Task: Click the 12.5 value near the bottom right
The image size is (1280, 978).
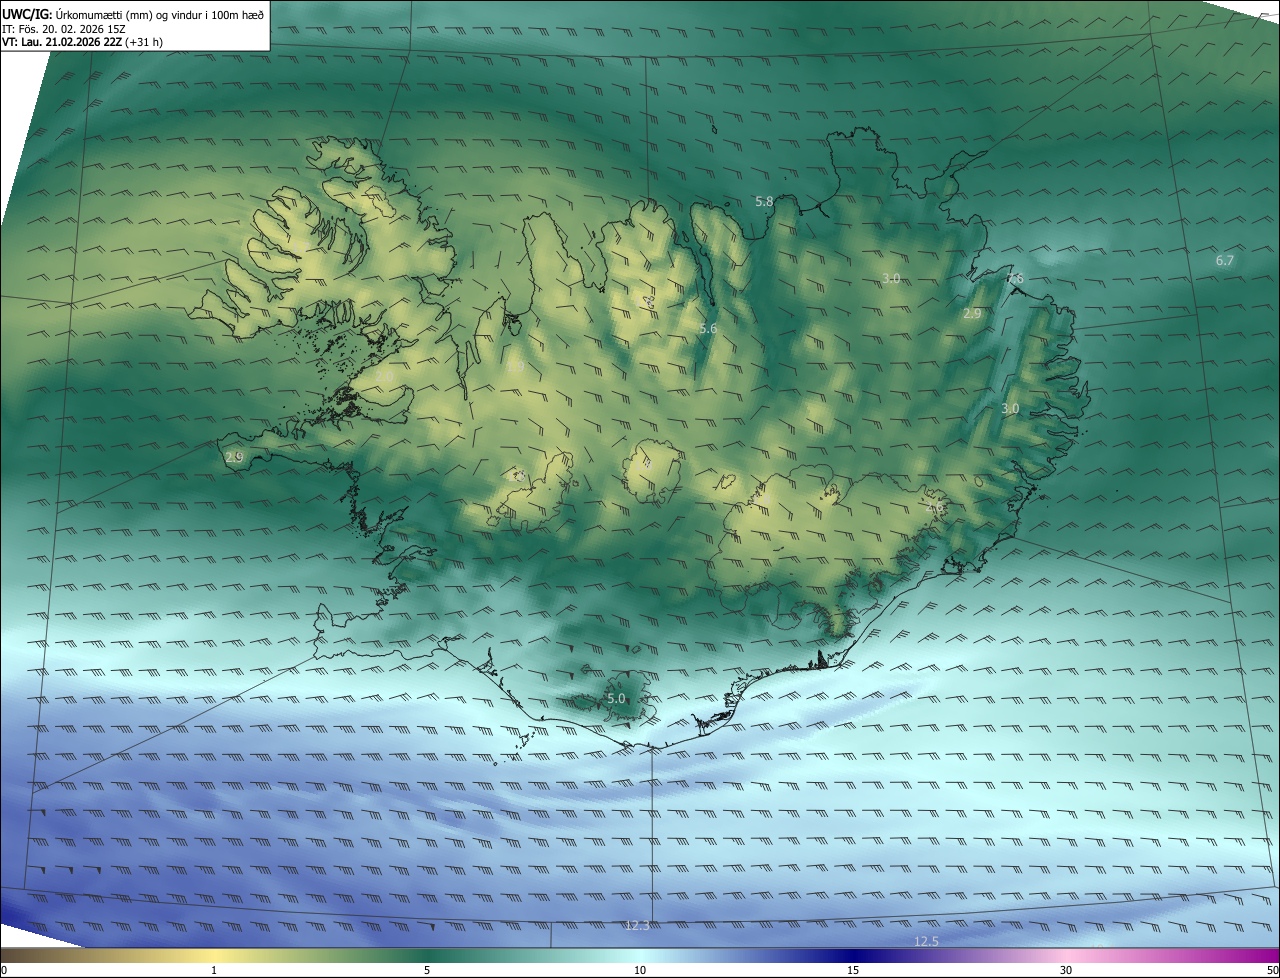Action: tap(926, 942)
